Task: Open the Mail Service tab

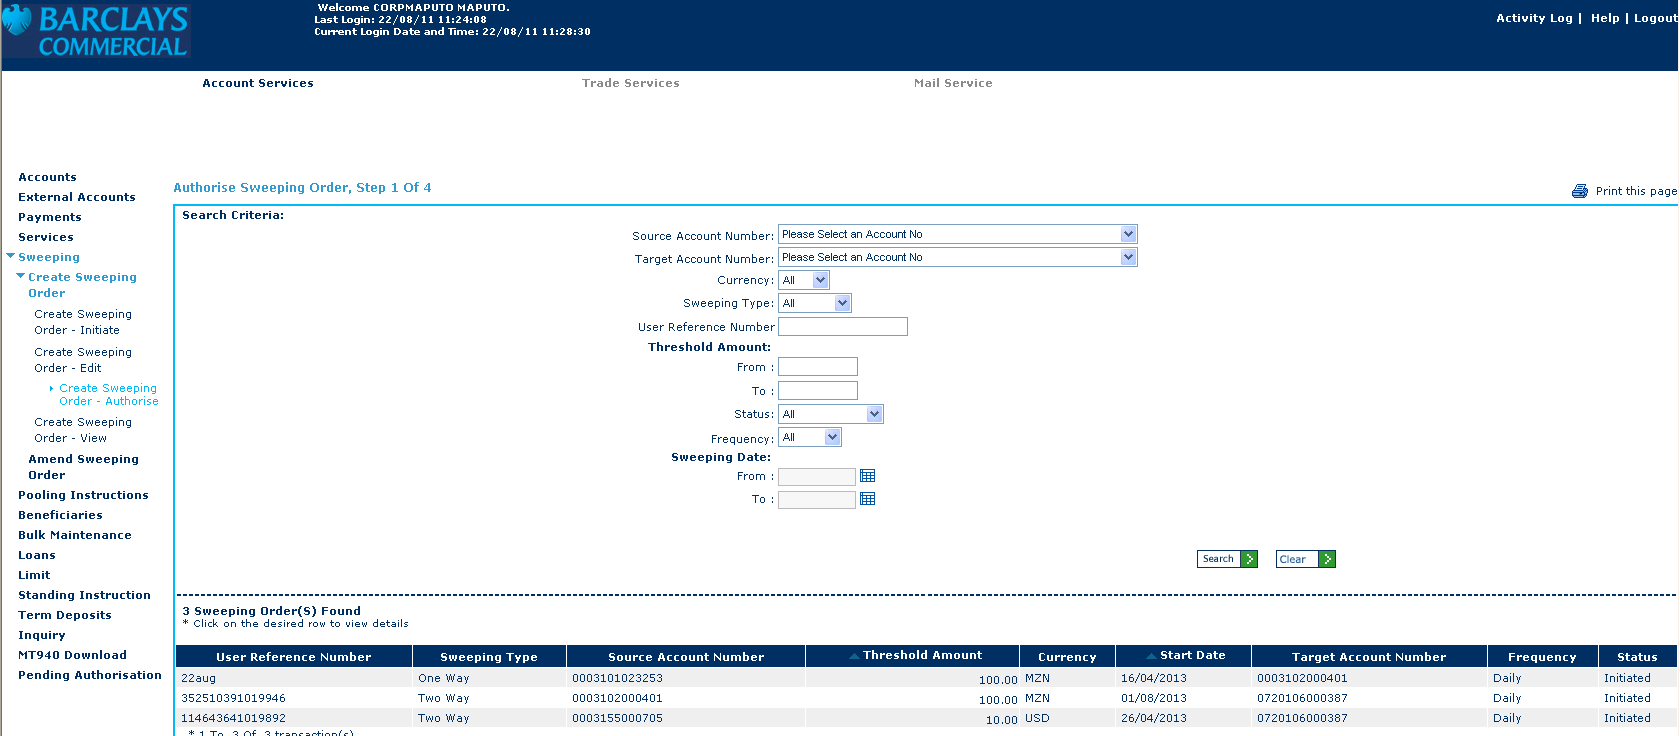Action: pos(953,83)
